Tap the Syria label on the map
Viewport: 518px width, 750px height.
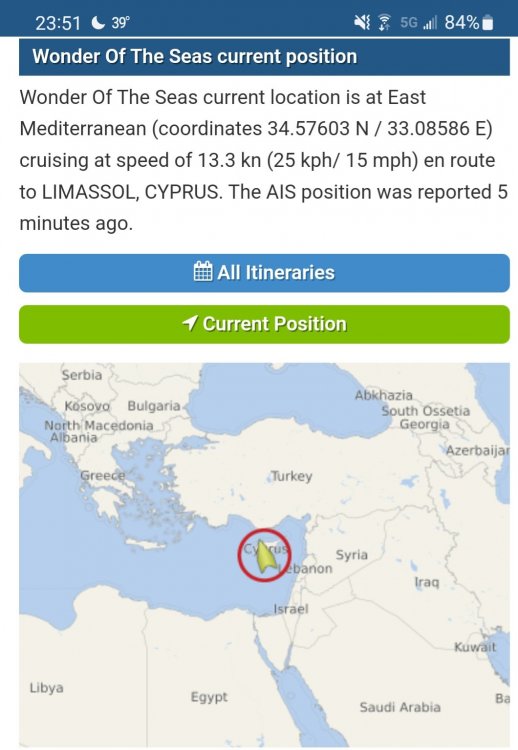(352, 555)
